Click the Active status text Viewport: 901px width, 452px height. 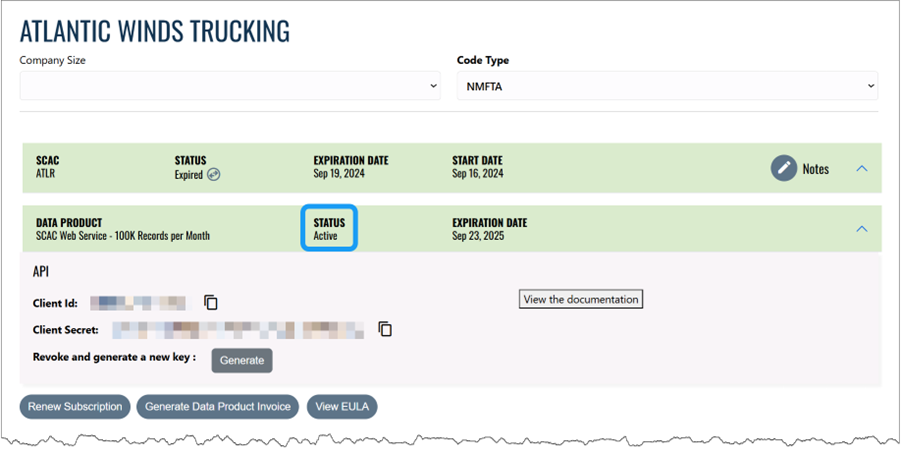click(x=325, y=235)
